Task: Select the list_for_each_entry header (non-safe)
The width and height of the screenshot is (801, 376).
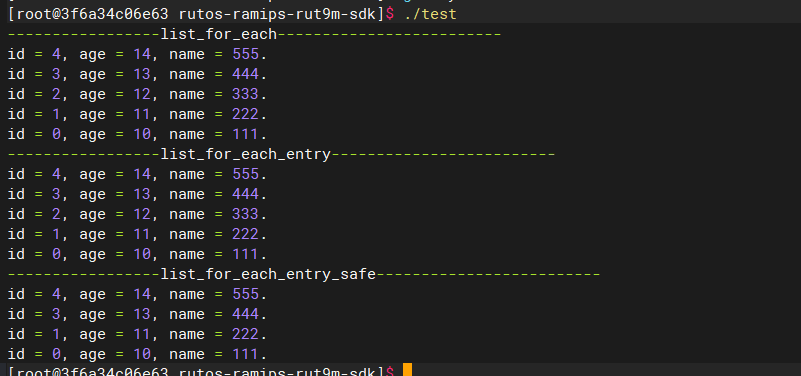Action: (281, 154)
